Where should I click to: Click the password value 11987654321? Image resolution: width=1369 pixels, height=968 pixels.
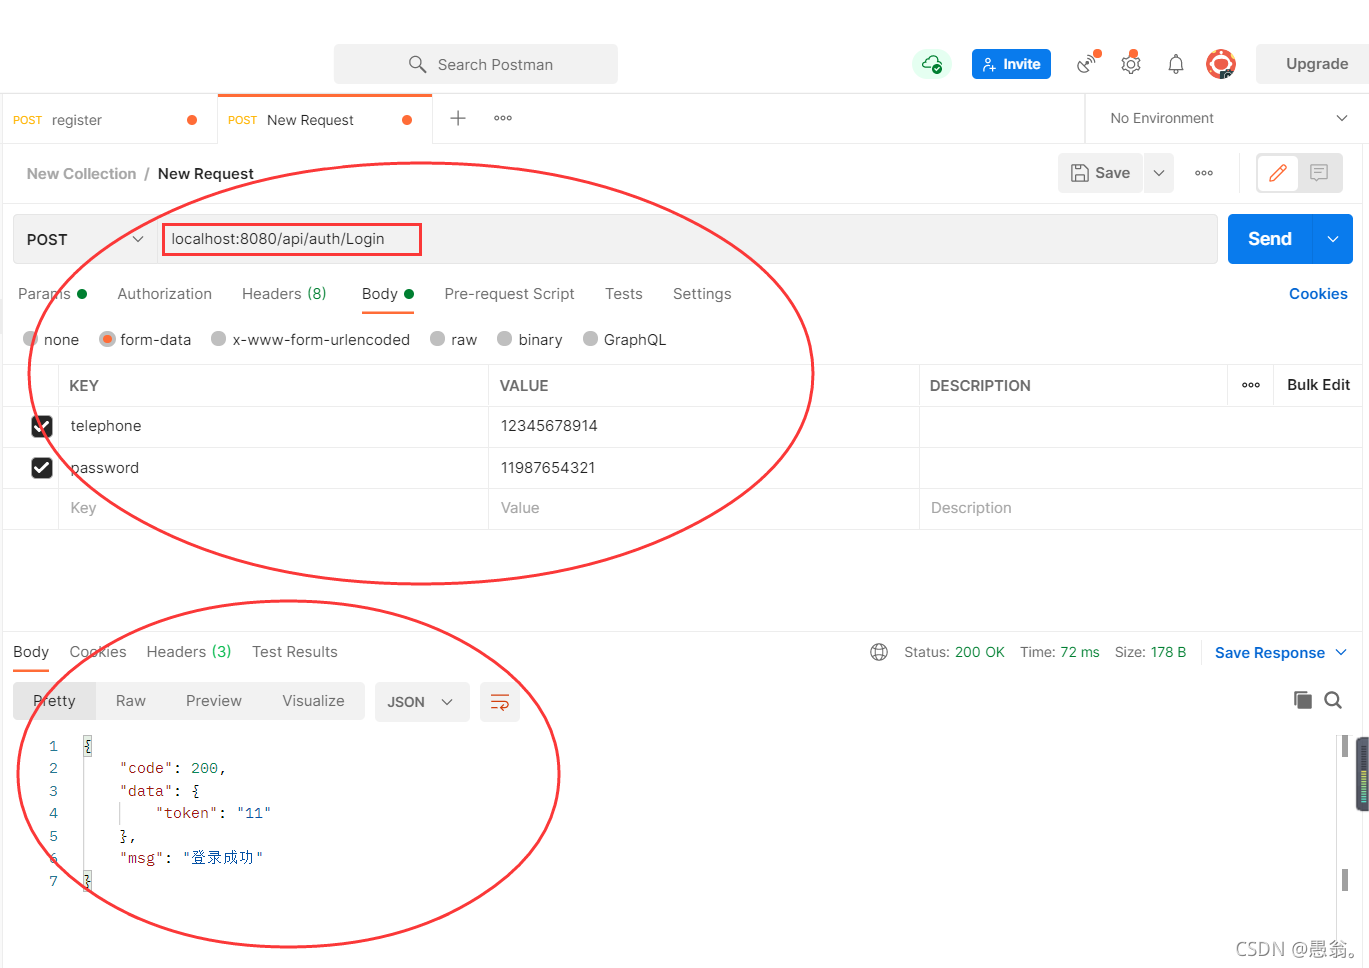point(548,468)
